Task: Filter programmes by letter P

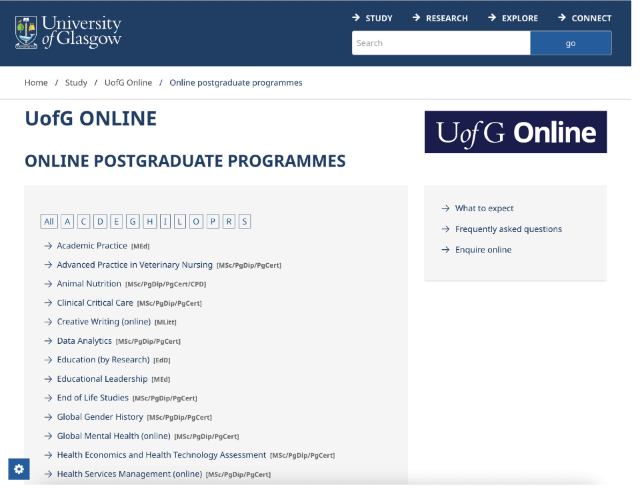Action: click(x=213, y=222)
